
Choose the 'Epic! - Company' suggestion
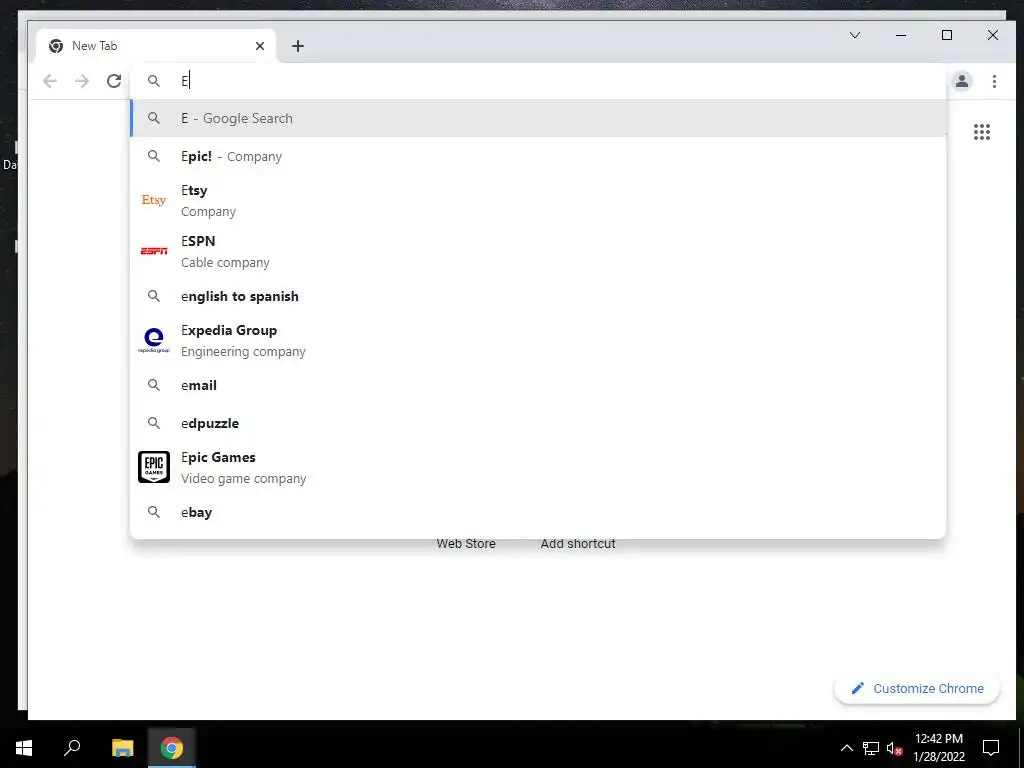[538, 156]
